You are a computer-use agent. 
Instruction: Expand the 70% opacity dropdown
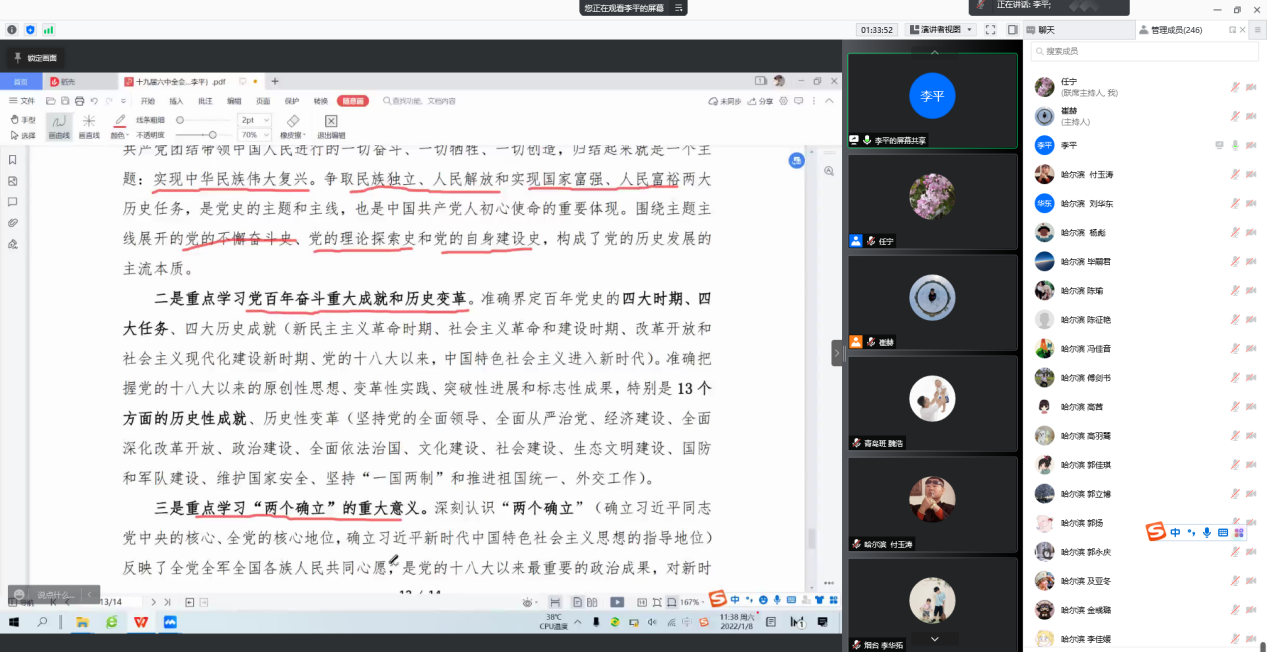[x=257, y=134]
